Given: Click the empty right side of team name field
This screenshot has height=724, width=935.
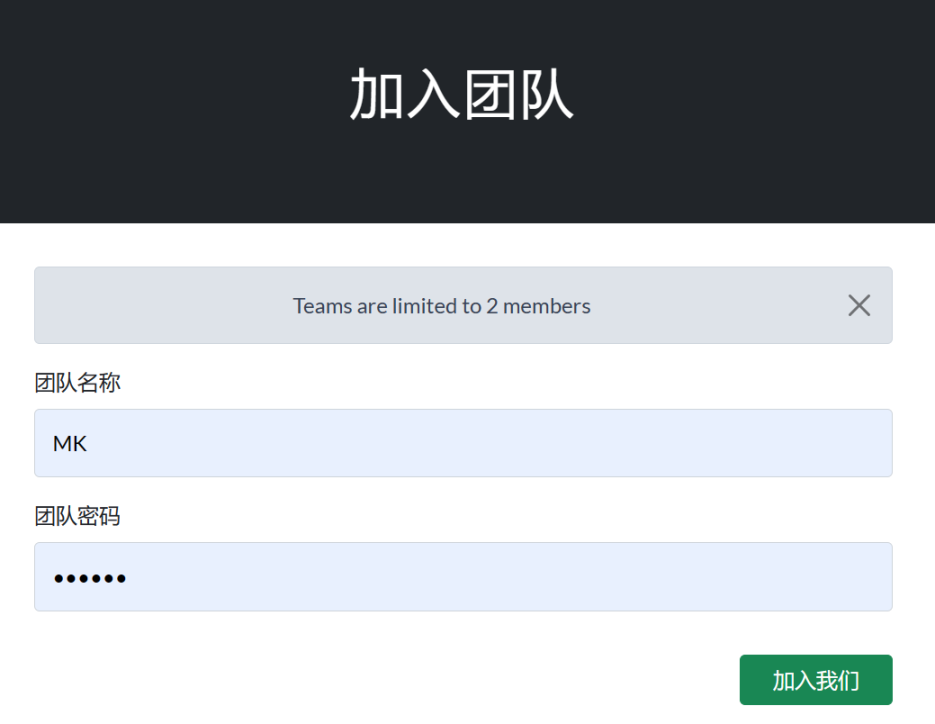Looking at the screenshot, I should 700,443.
